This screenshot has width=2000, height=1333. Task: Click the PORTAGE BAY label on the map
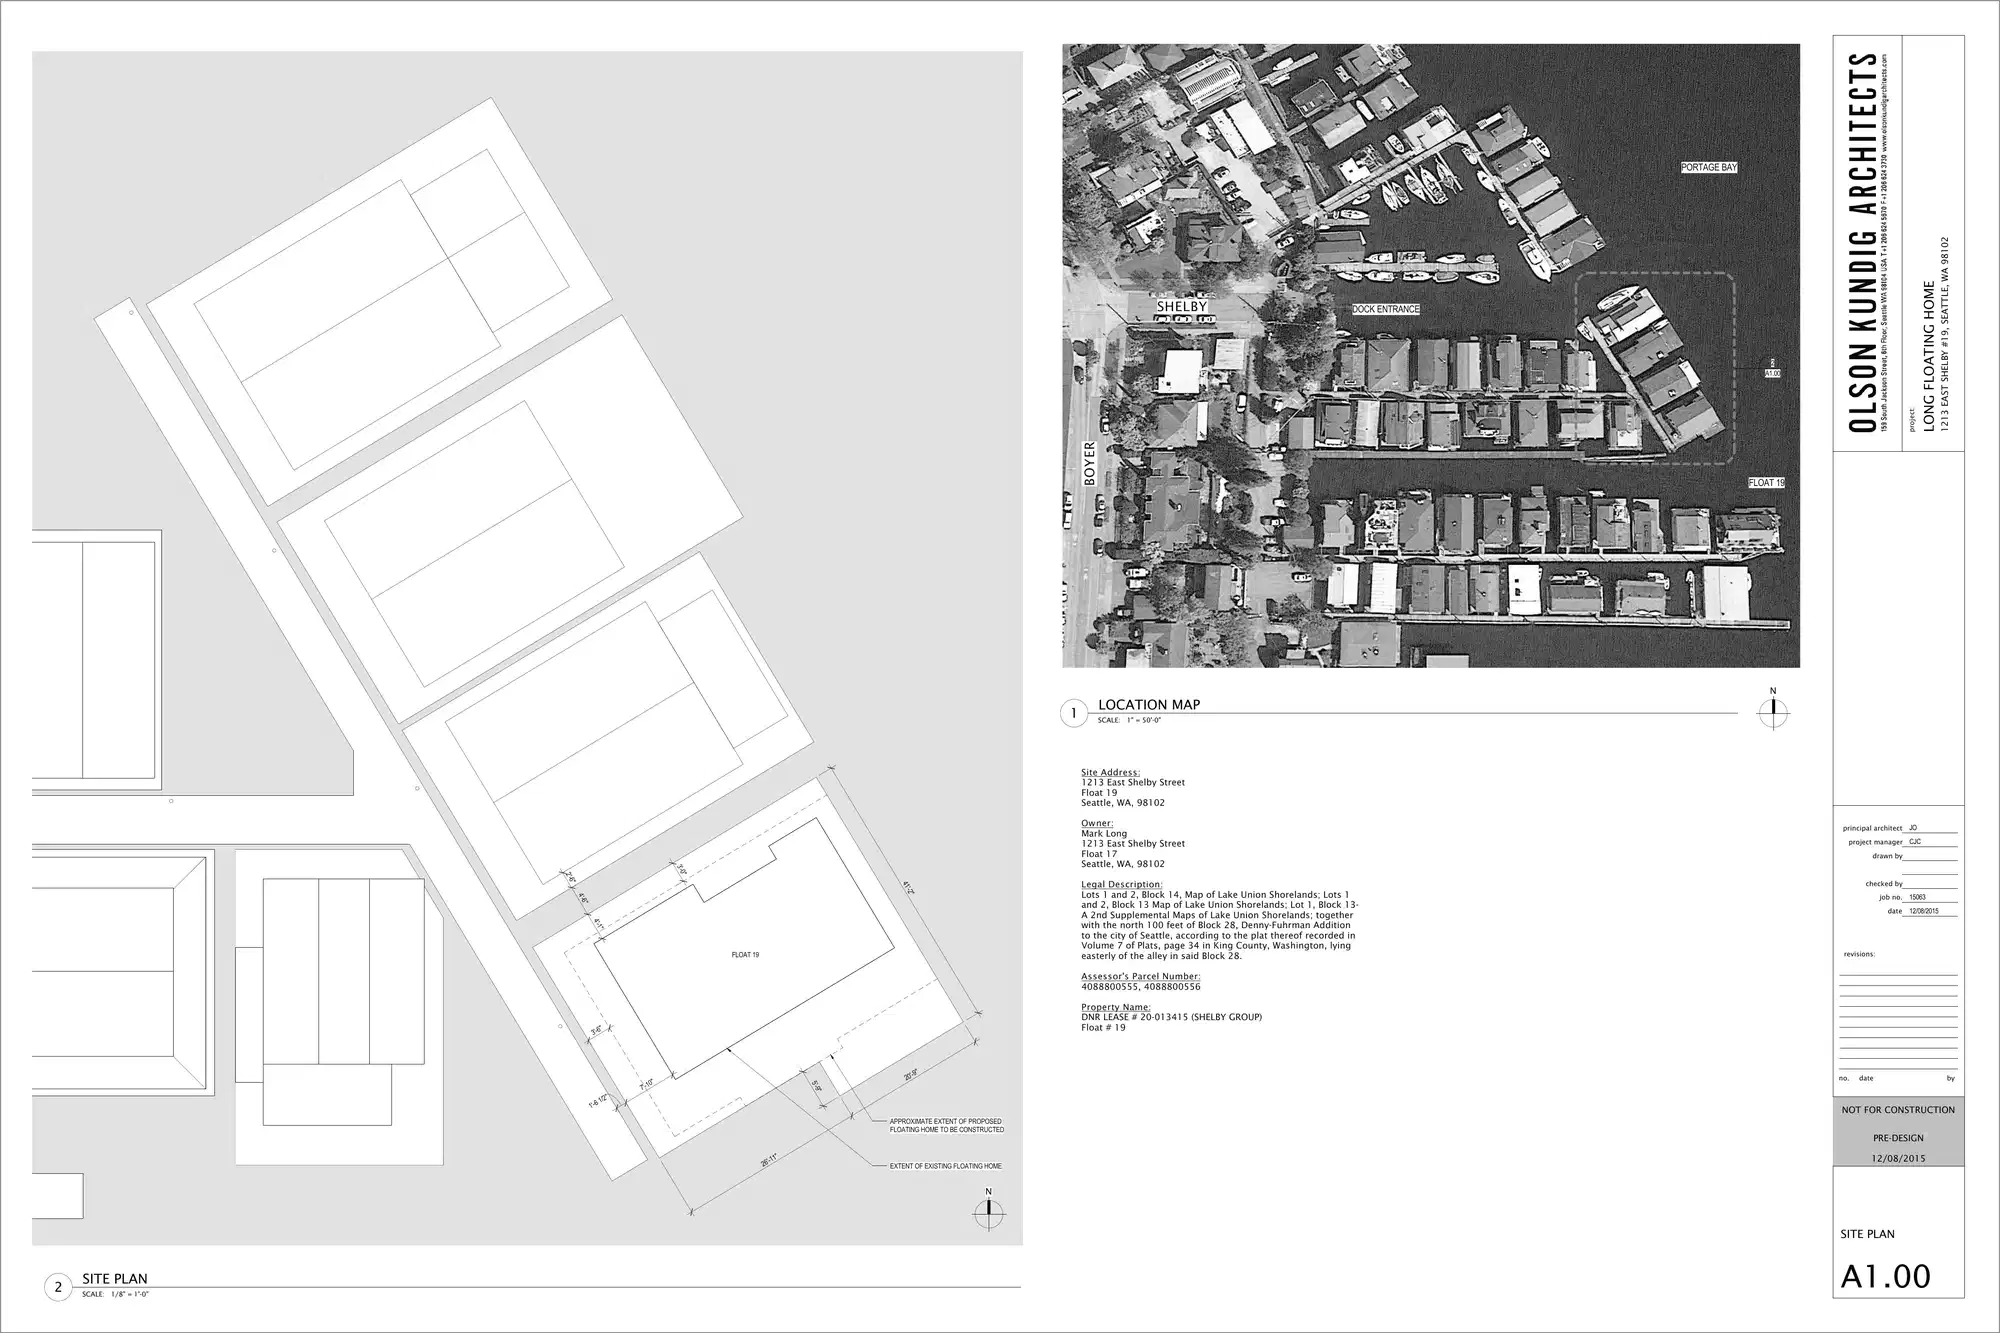[1709, 167]
